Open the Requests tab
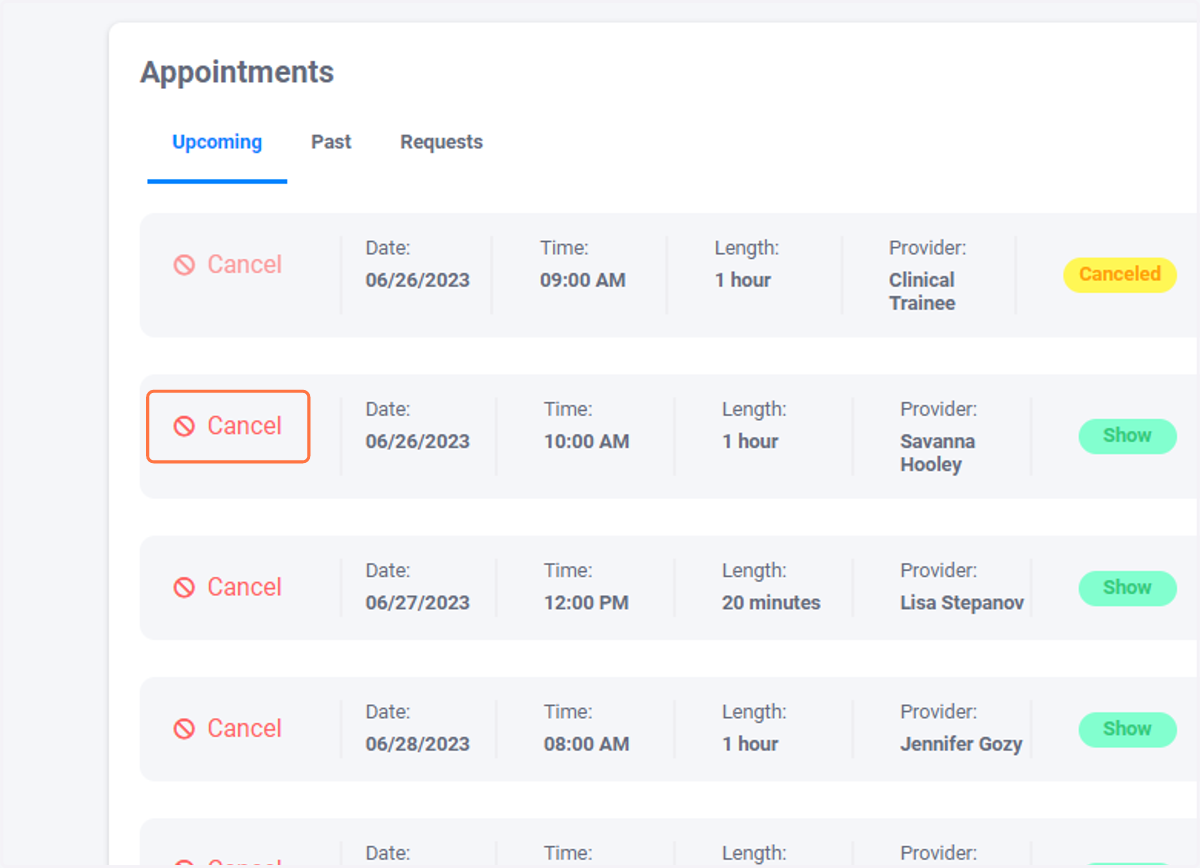 tap(441, 142)
